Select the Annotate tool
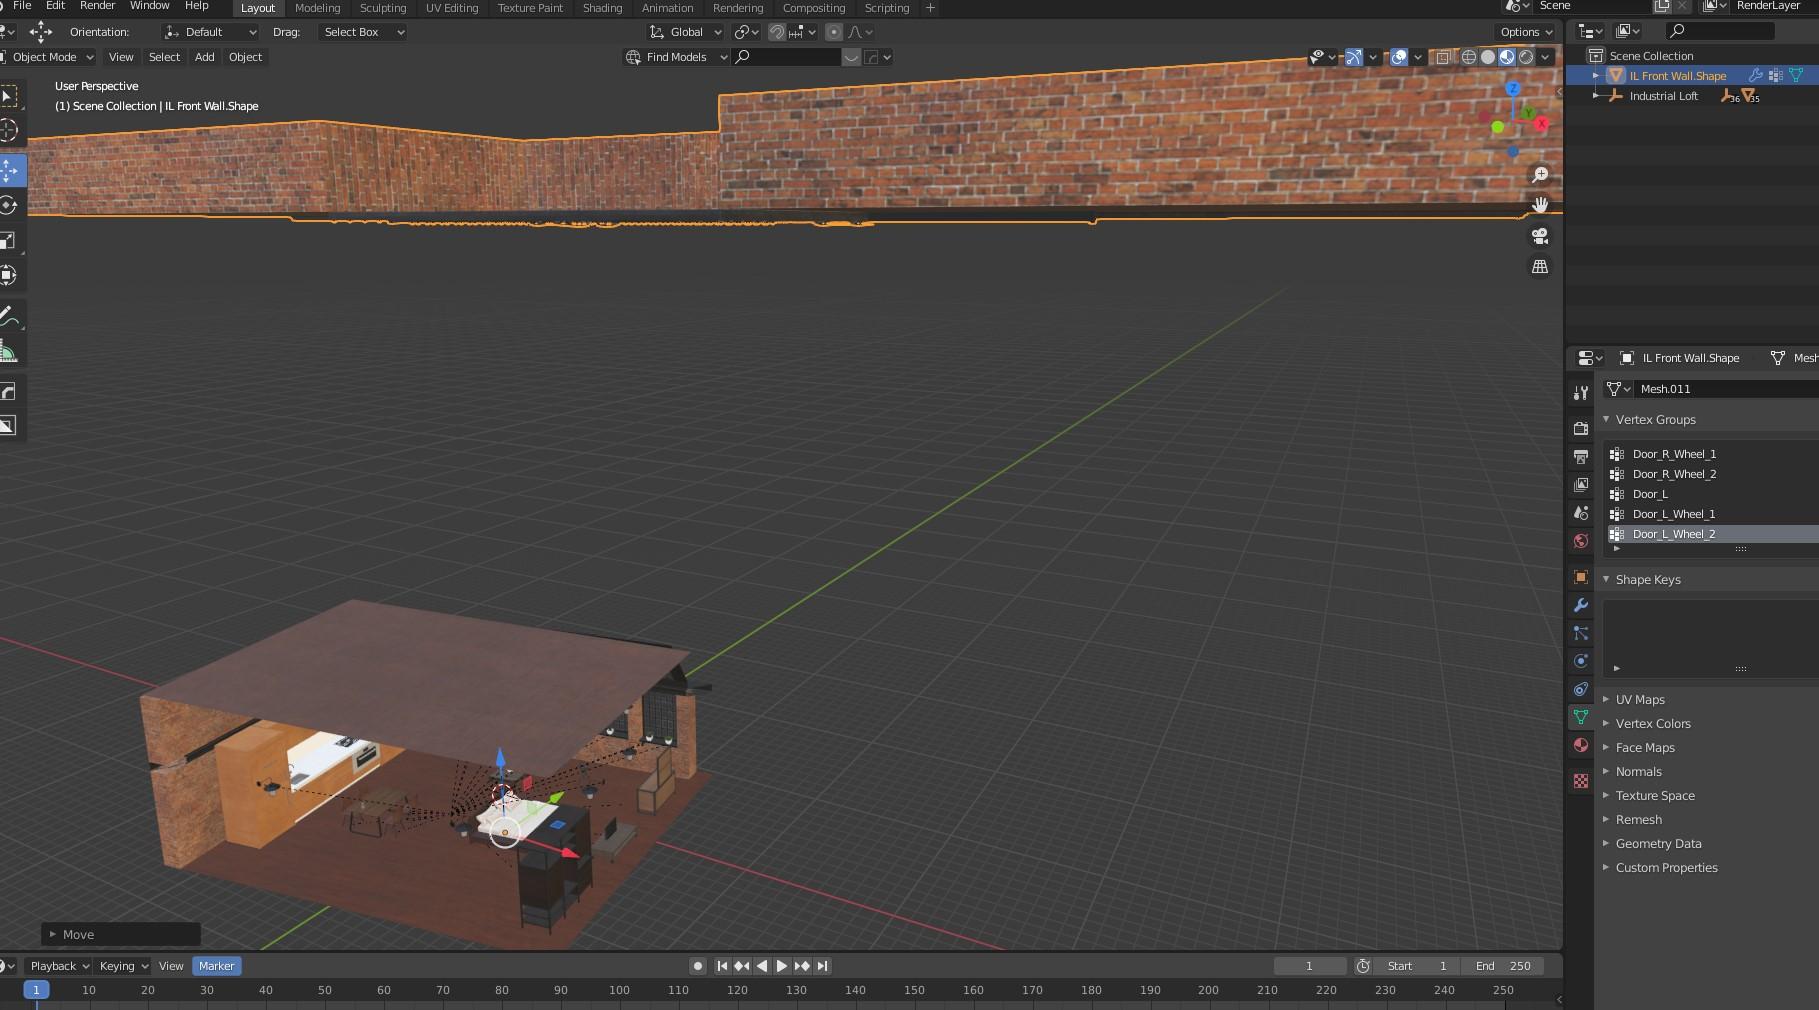This screenshot has height=1010, width=1819. click(8, 317)
